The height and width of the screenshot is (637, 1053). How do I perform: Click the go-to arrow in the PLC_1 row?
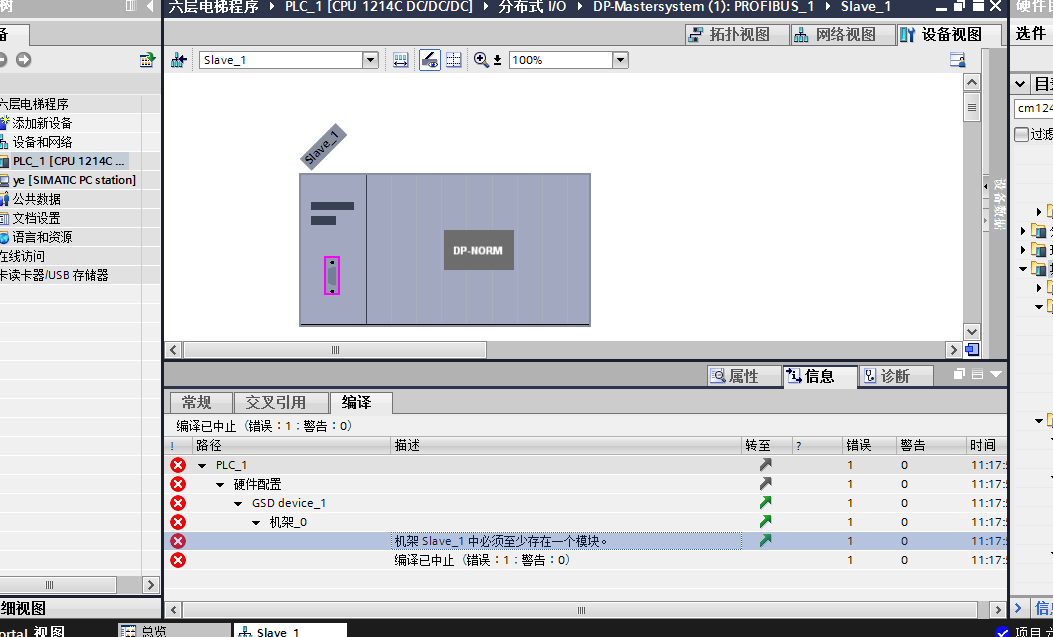766,464
